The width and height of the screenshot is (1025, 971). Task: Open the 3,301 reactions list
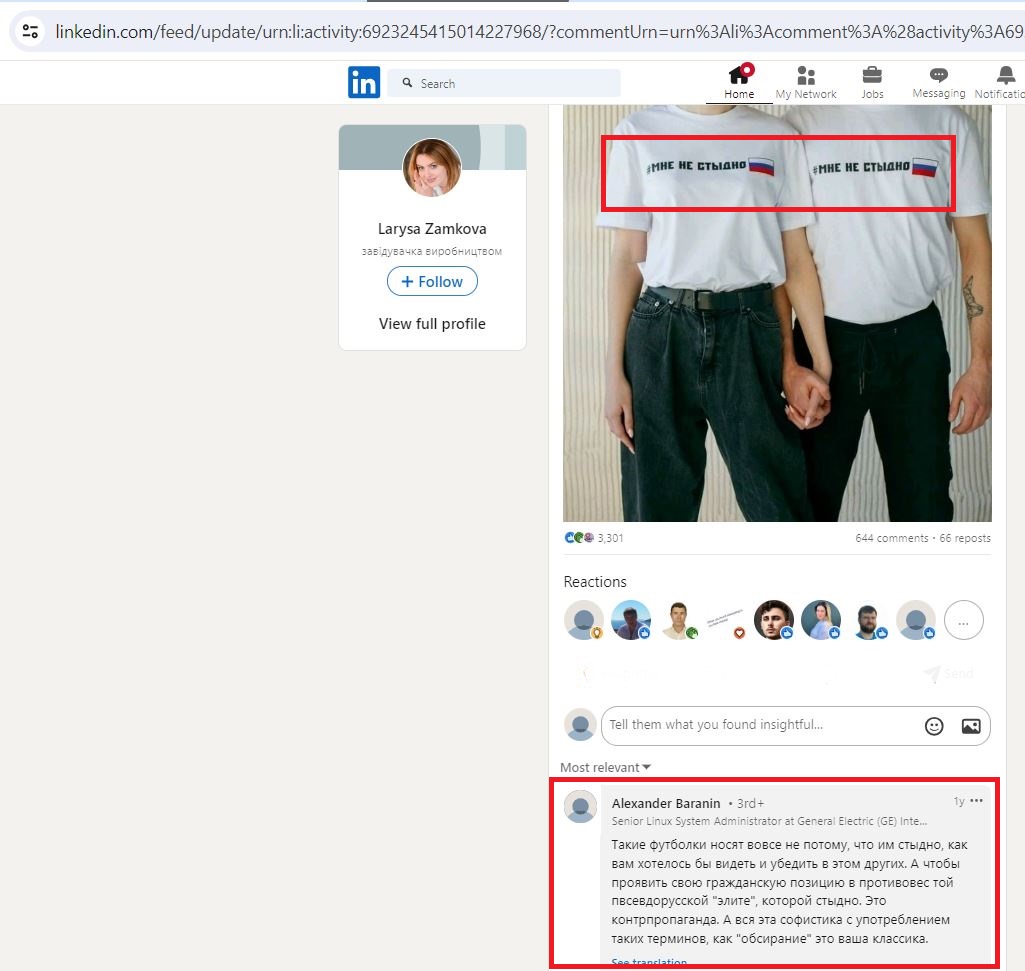click(594, 537)
